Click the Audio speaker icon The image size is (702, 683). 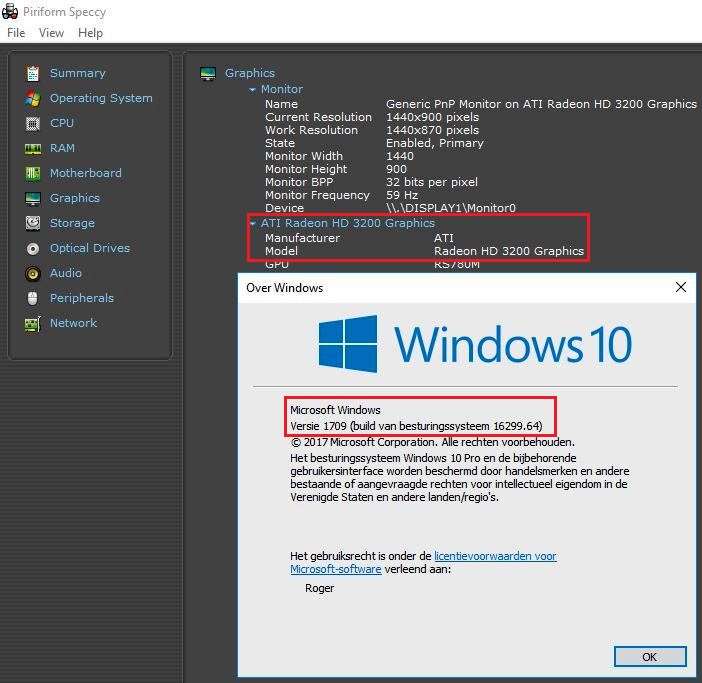pos(33,273)
